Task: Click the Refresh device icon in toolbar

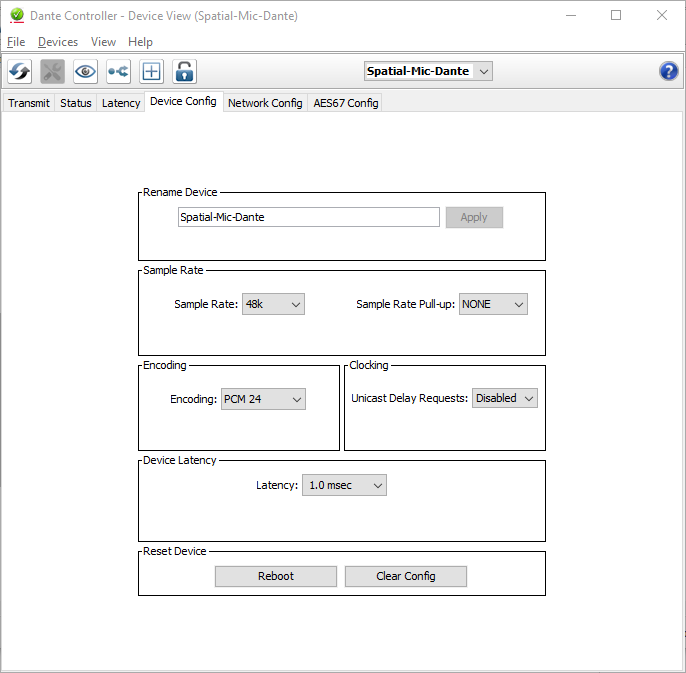Action: click(x=20, y=71)
